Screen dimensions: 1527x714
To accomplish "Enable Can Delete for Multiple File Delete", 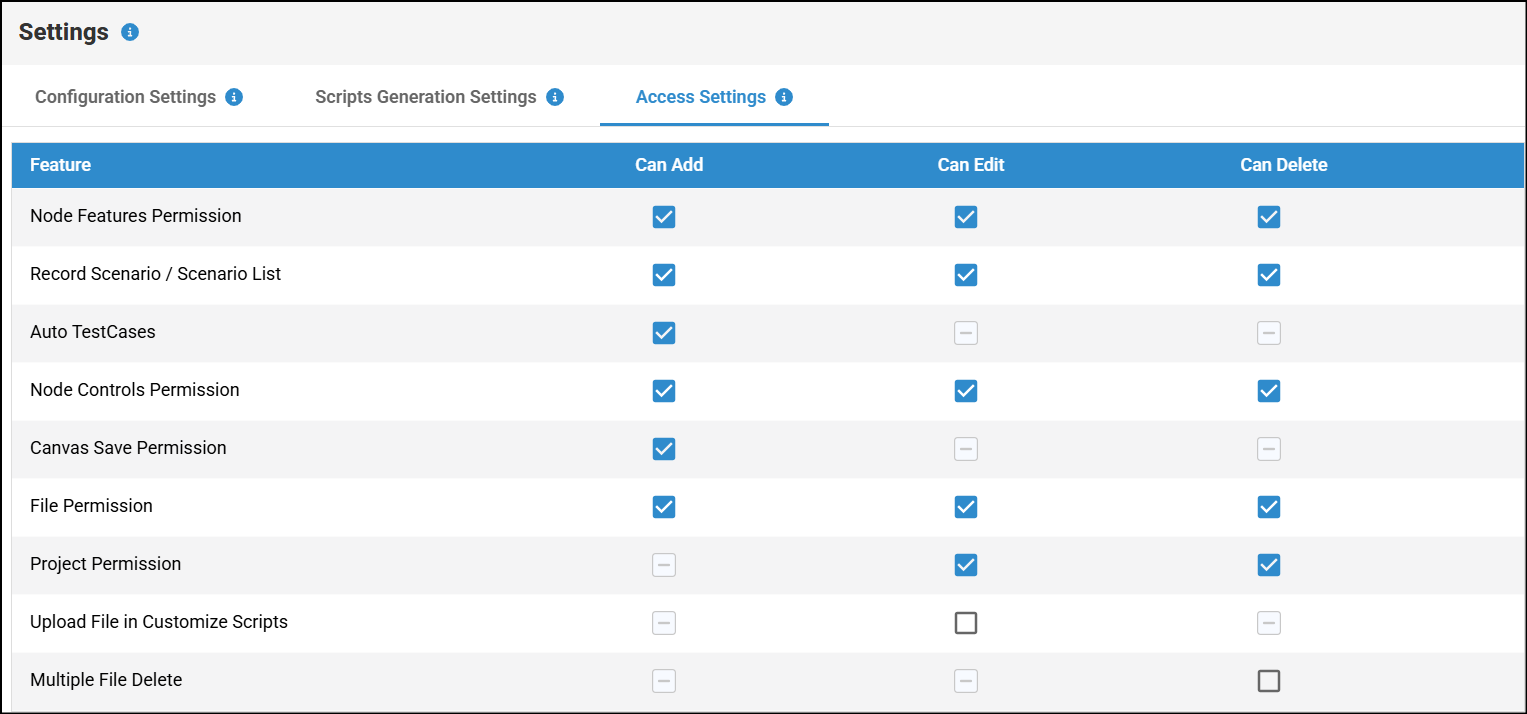I will click(1269, 681).
